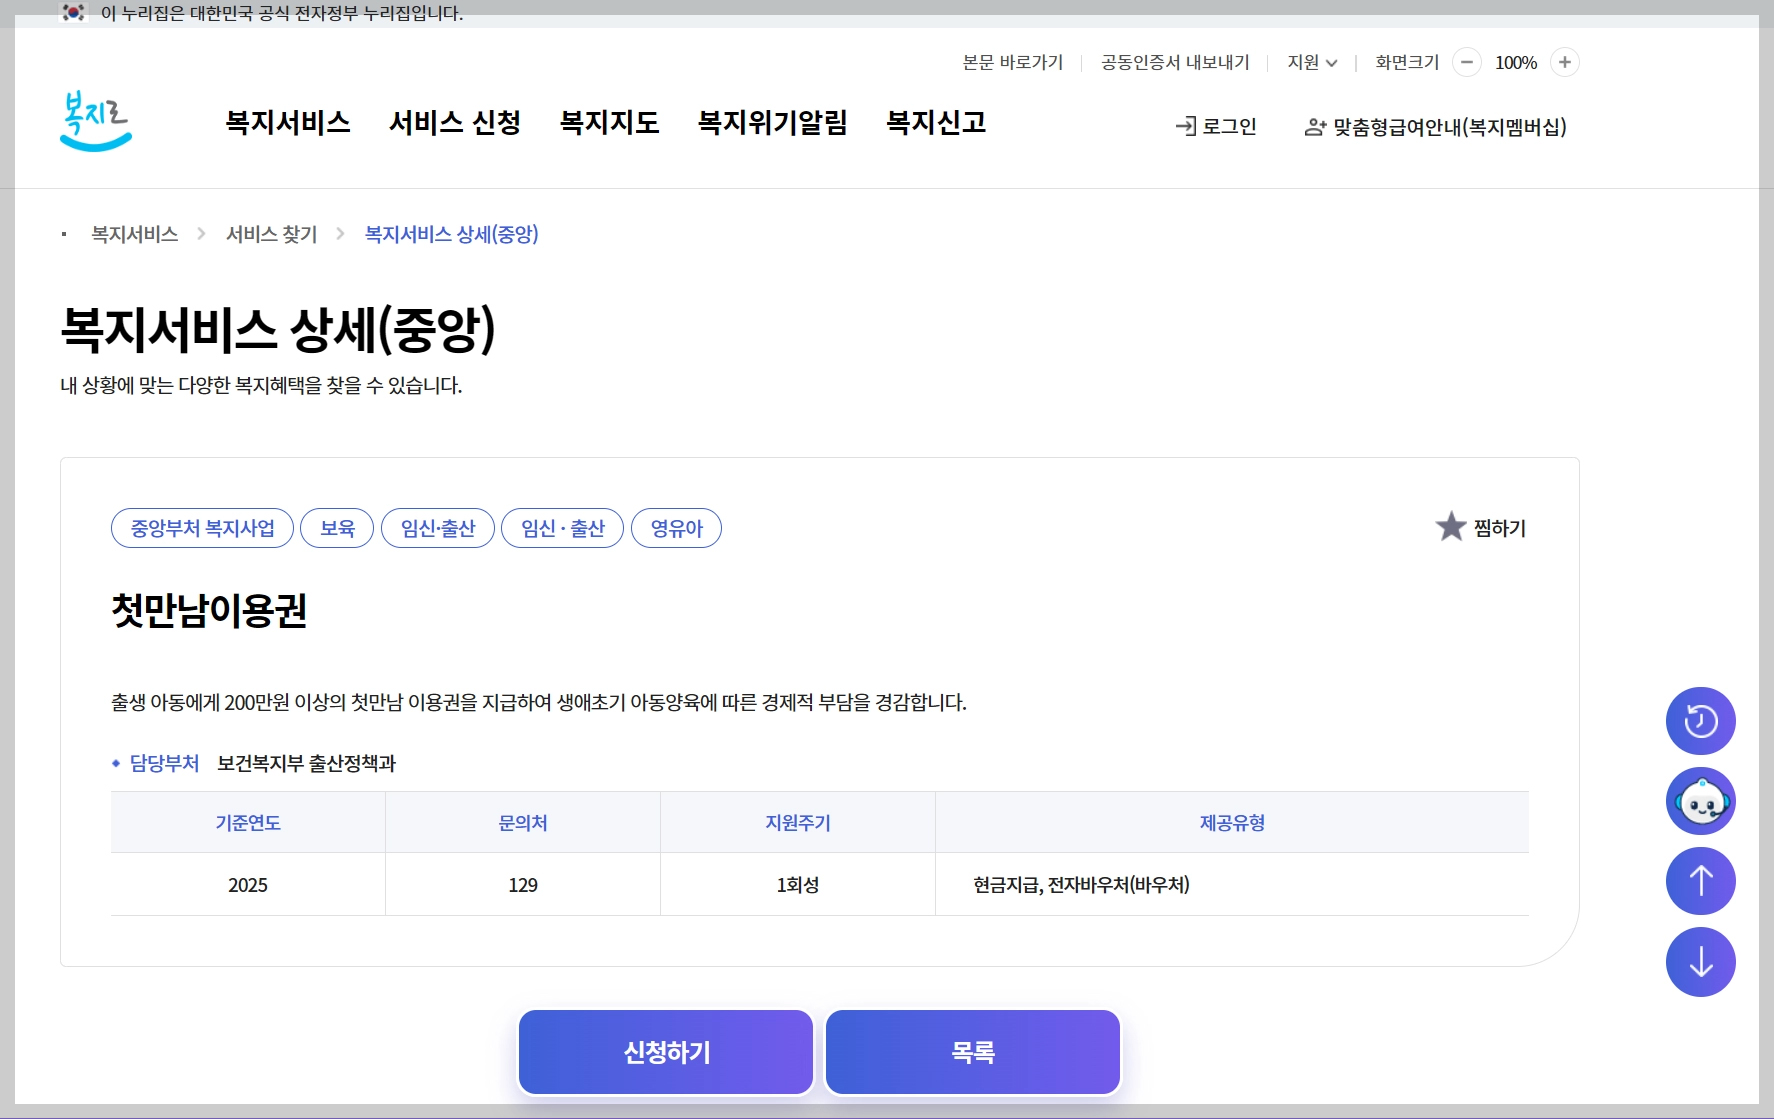Click the scroll-down arrow icon
This screenshot has width=1774, height=1119.
[1701, 962]
